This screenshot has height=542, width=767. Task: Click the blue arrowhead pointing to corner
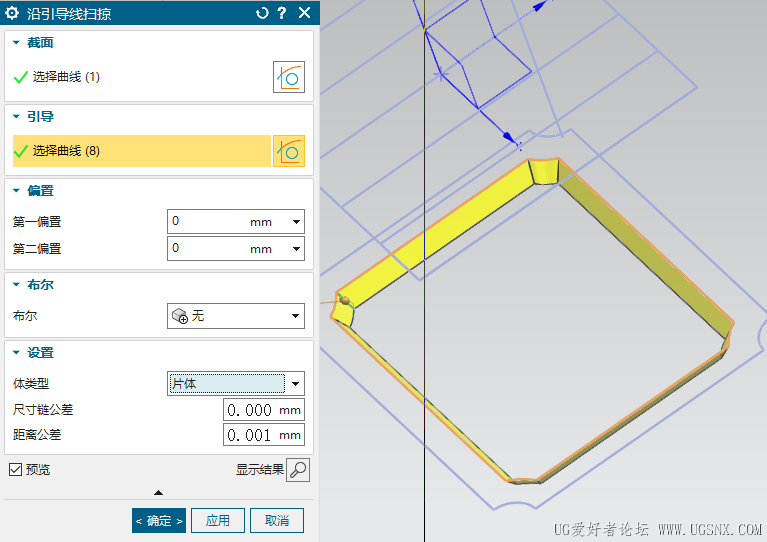click(509, 137)
